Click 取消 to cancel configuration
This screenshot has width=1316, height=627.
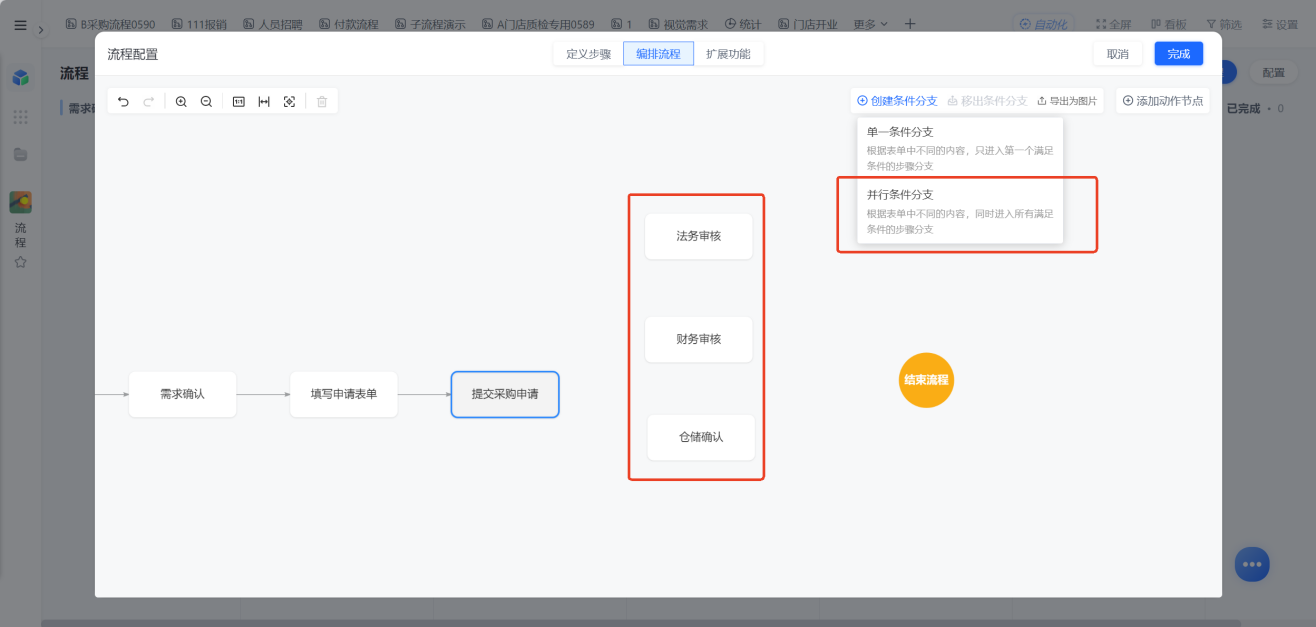(x=1117, y=54)
